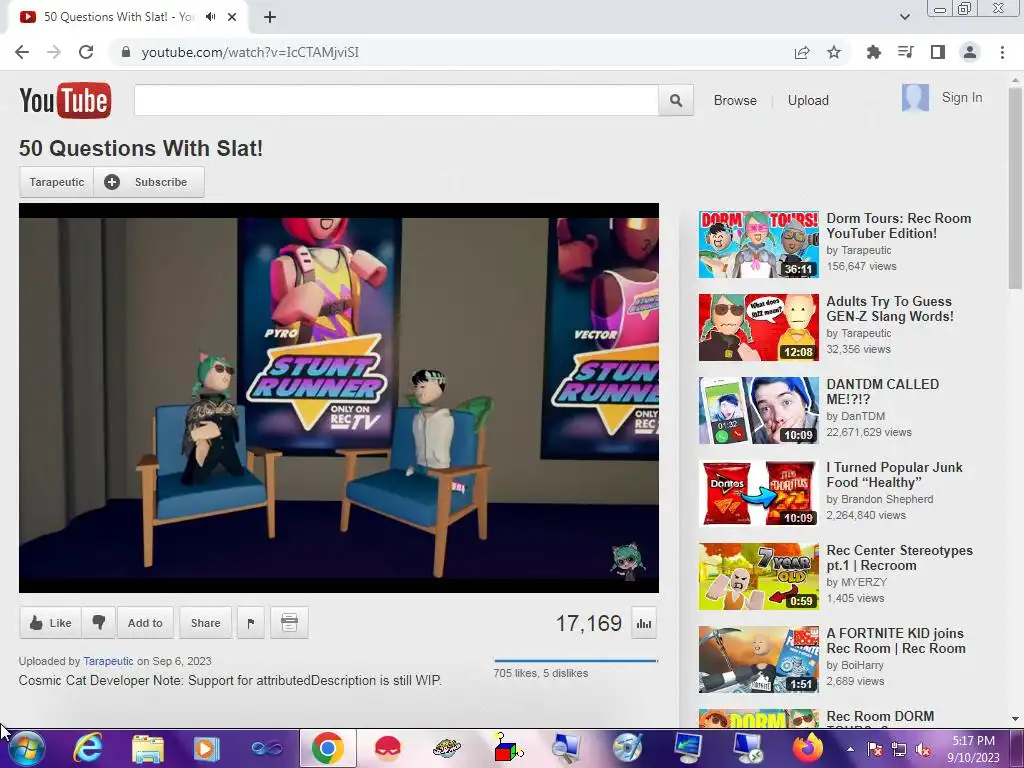
Task: Click the Sign In avatar image
Action: click(x=915, y=98)
